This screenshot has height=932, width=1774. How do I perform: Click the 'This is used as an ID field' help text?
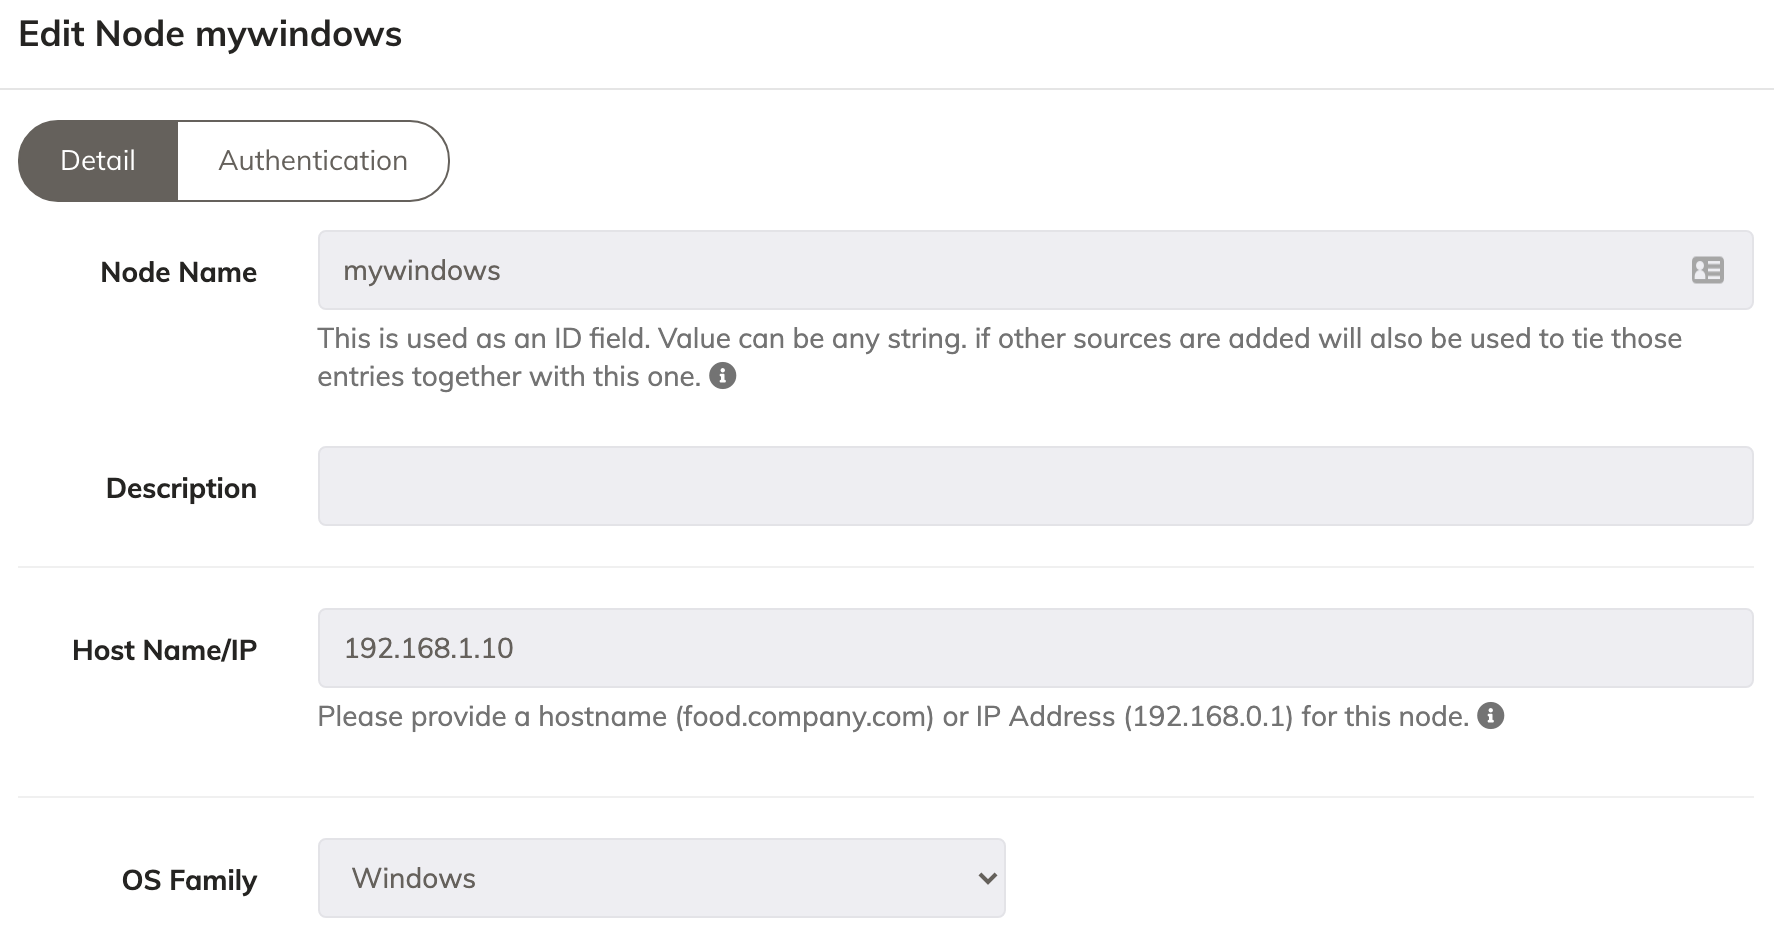click(999, 357)
